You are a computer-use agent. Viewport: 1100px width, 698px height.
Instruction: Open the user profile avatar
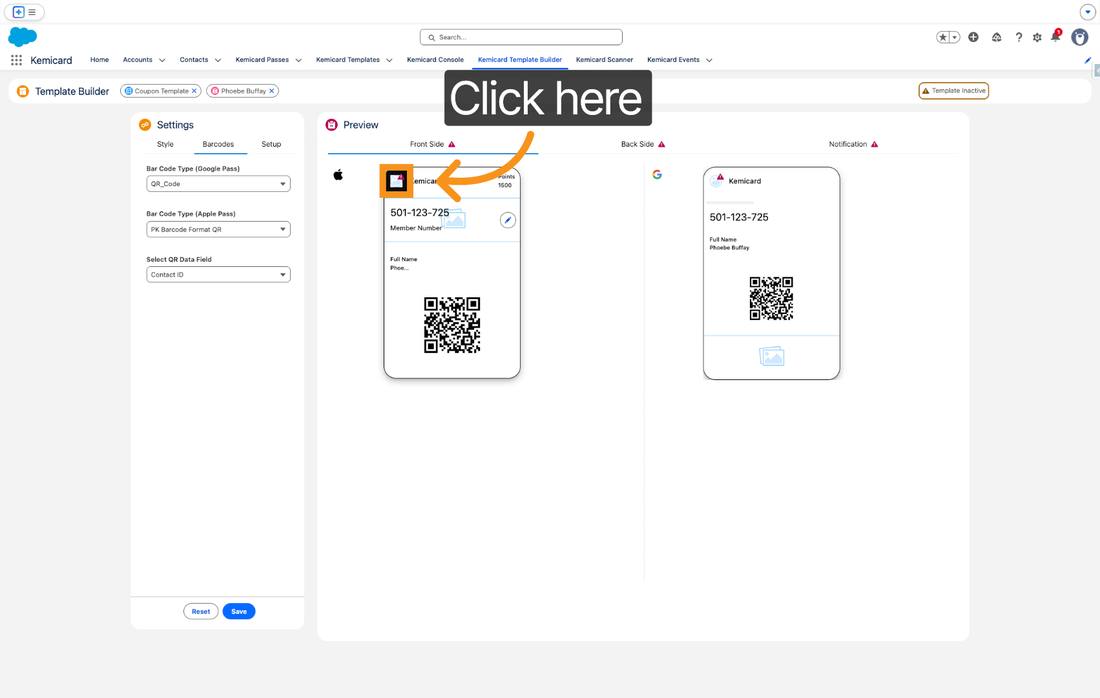(x=1080, y=37)
